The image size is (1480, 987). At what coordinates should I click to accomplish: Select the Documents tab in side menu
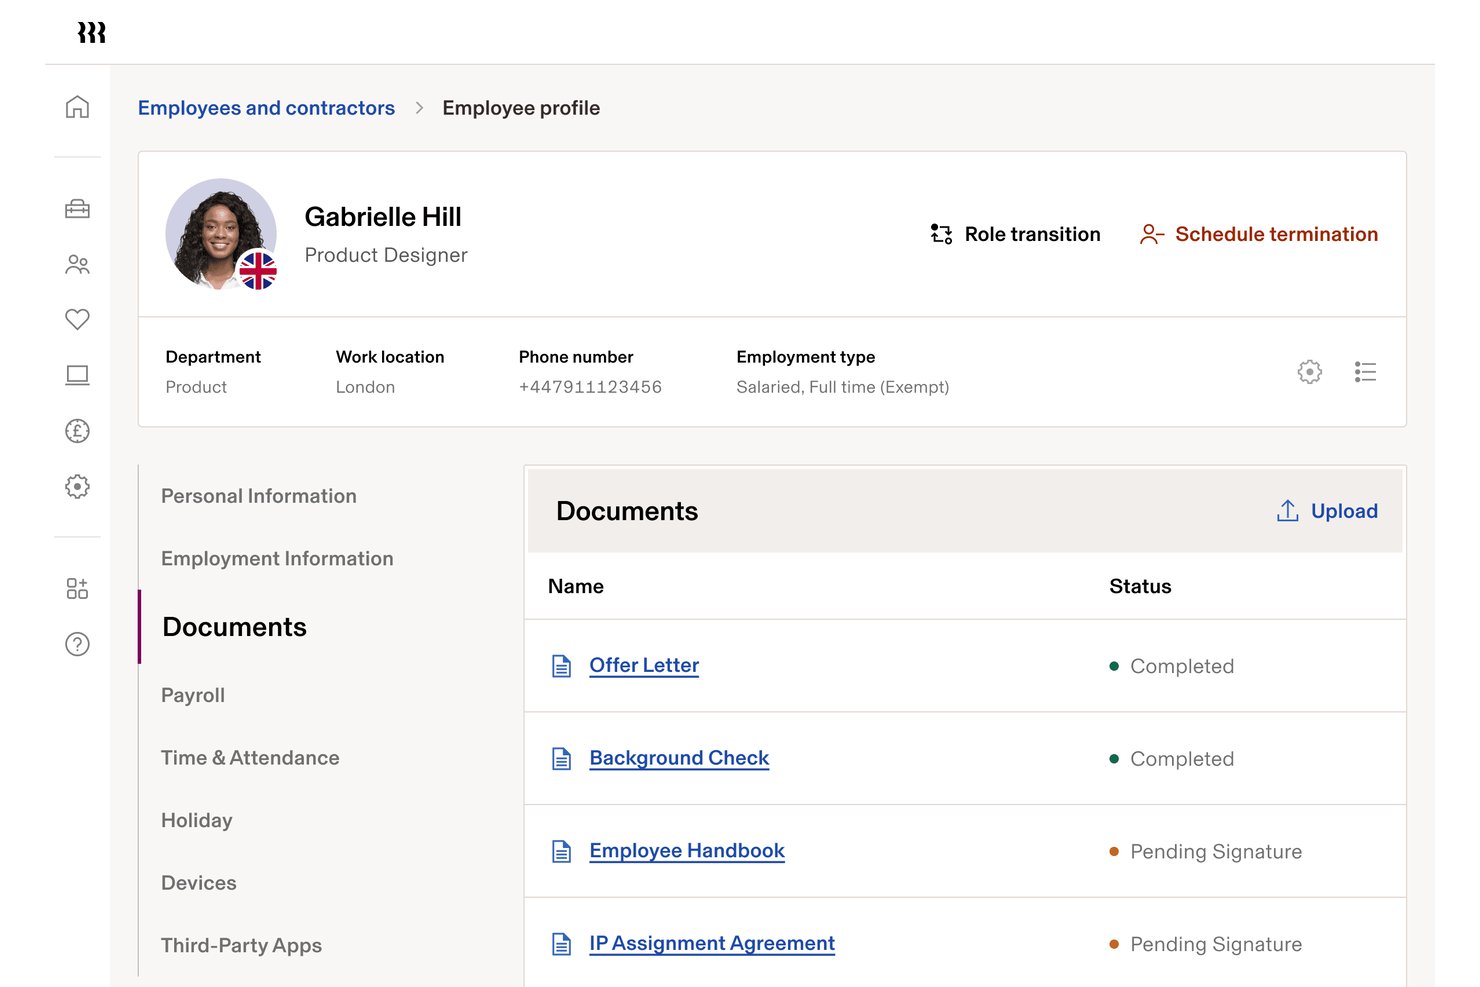point(235,627)
